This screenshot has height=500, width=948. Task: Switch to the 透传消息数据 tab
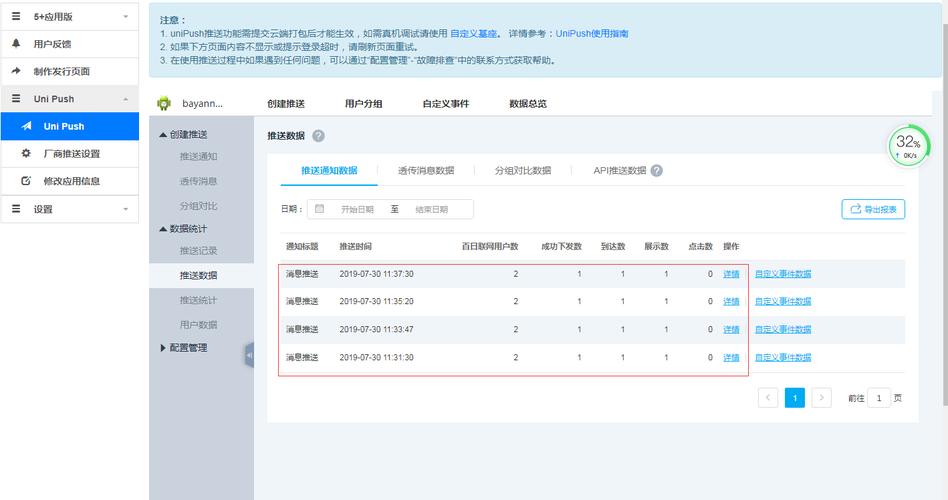(426, 170)
